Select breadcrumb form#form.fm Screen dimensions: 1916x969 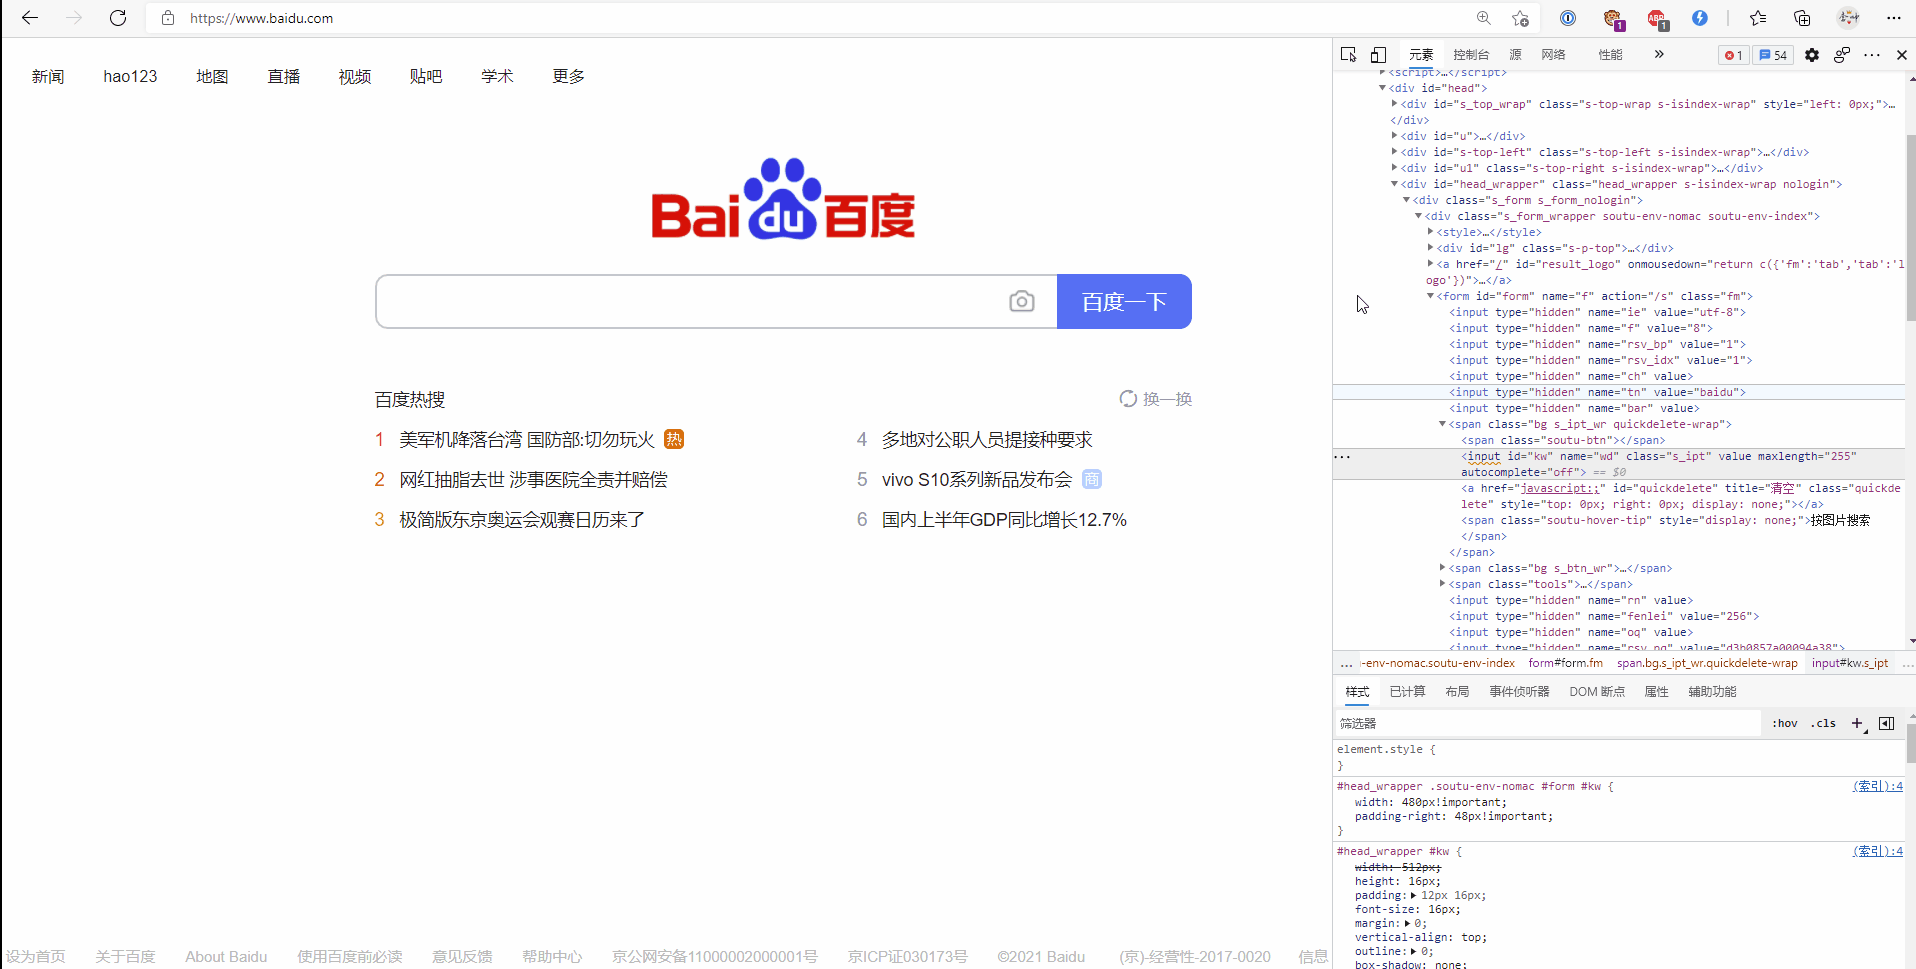[1565, 663]
